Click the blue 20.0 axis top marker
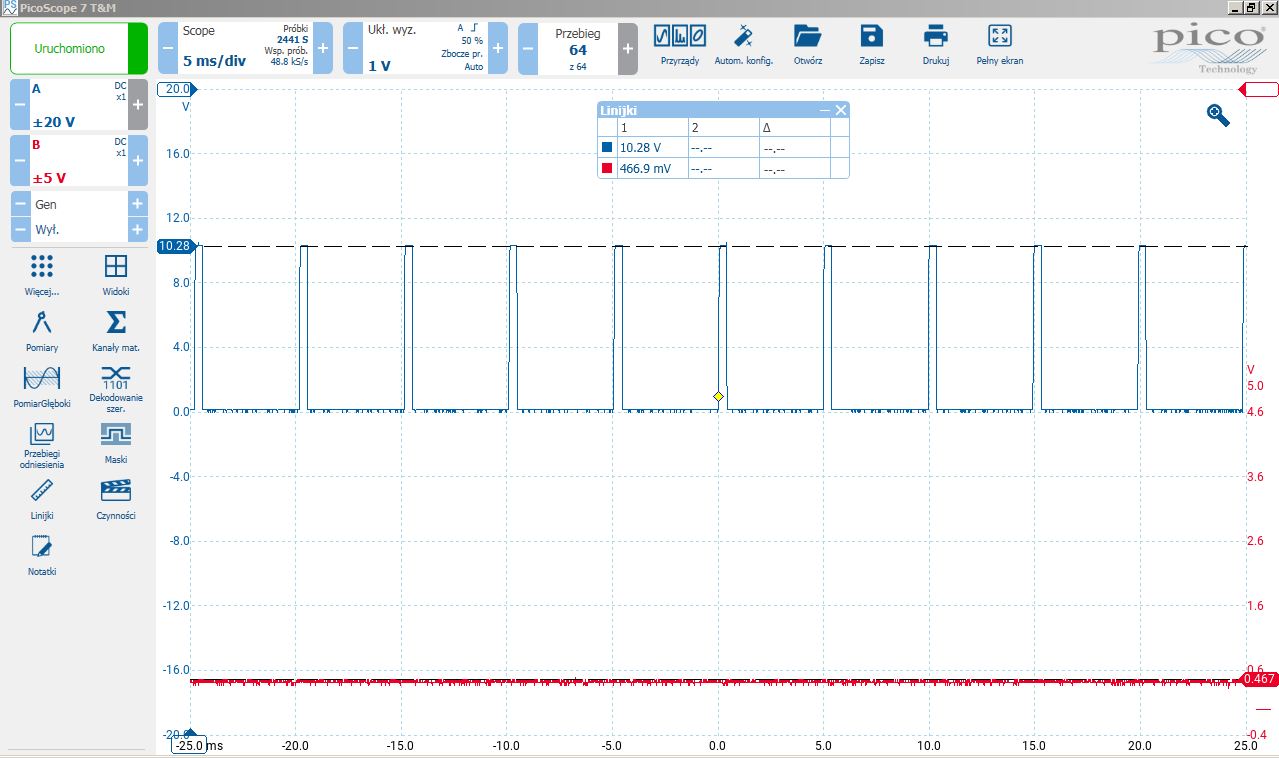 (178, 89)
